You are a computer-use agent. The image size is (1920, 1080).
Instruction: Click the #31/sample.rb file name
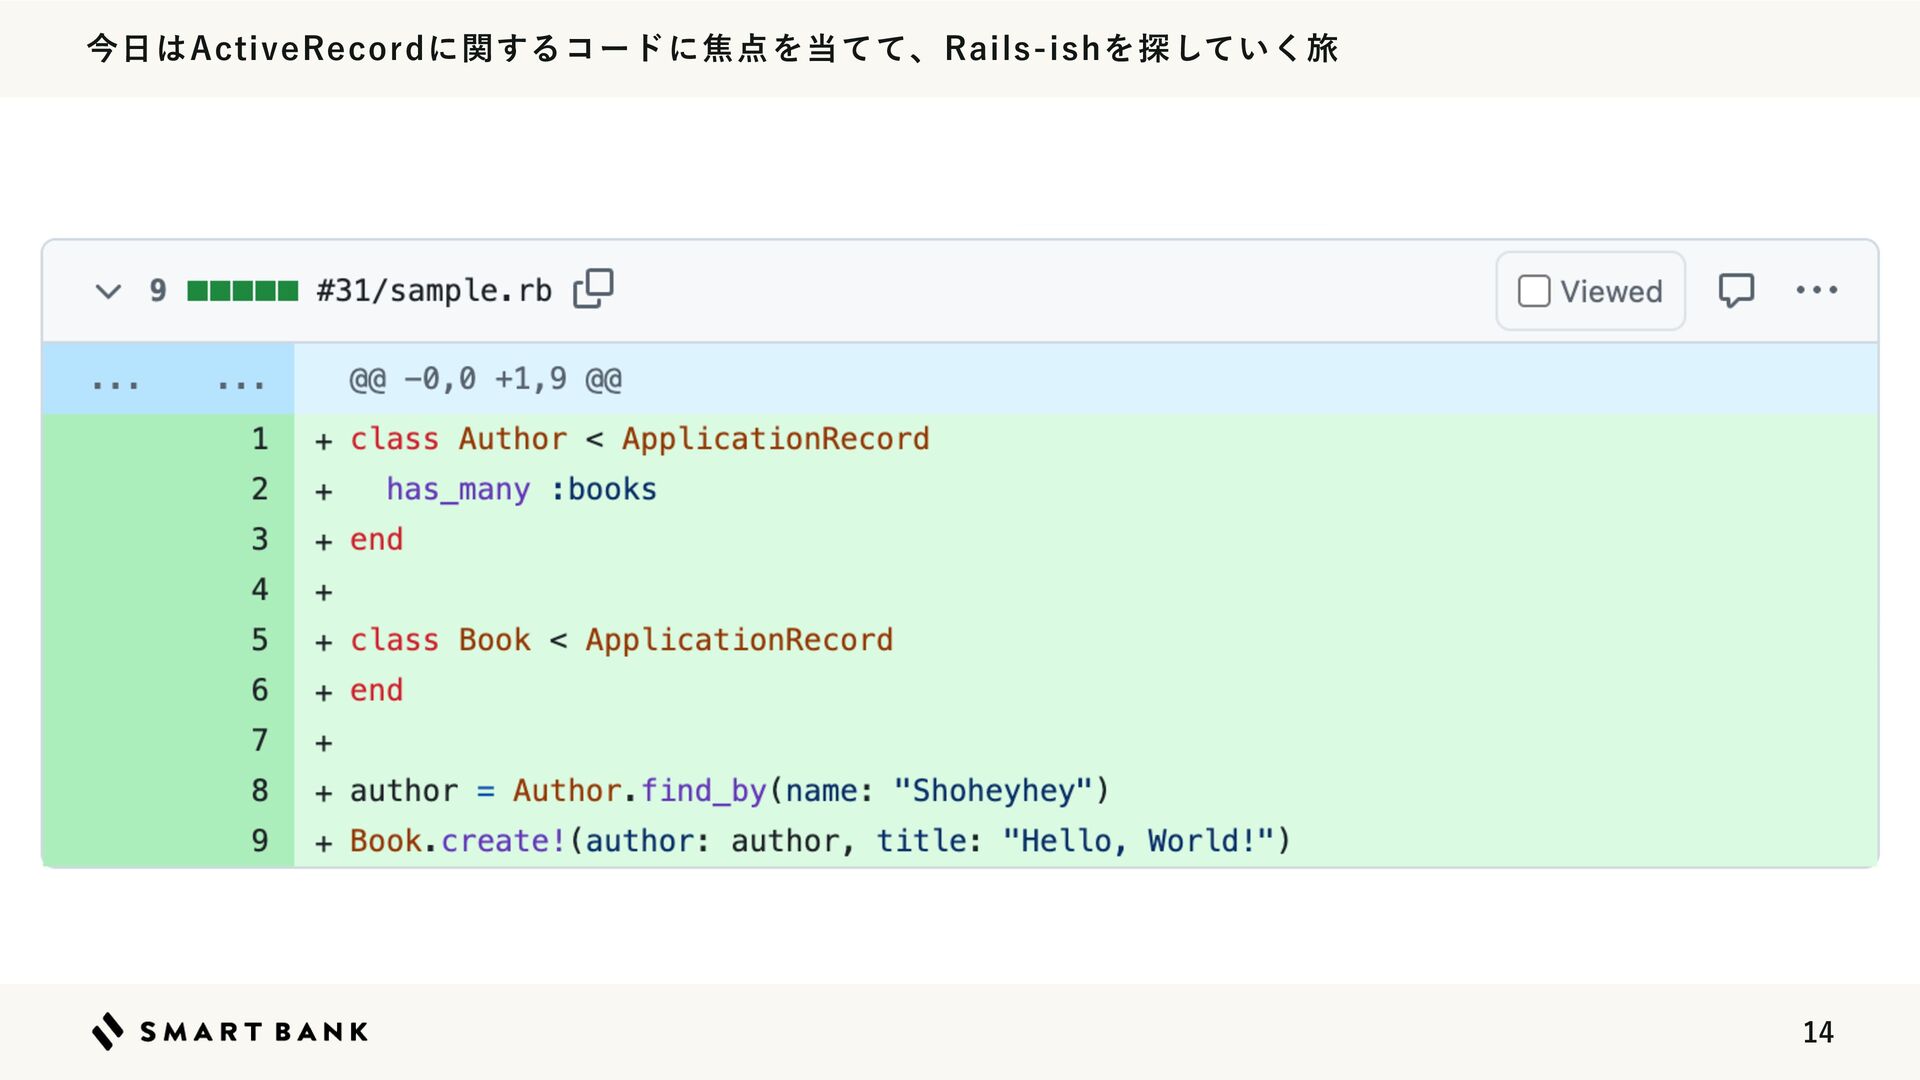pyautogui.click(x=434, y=291)
